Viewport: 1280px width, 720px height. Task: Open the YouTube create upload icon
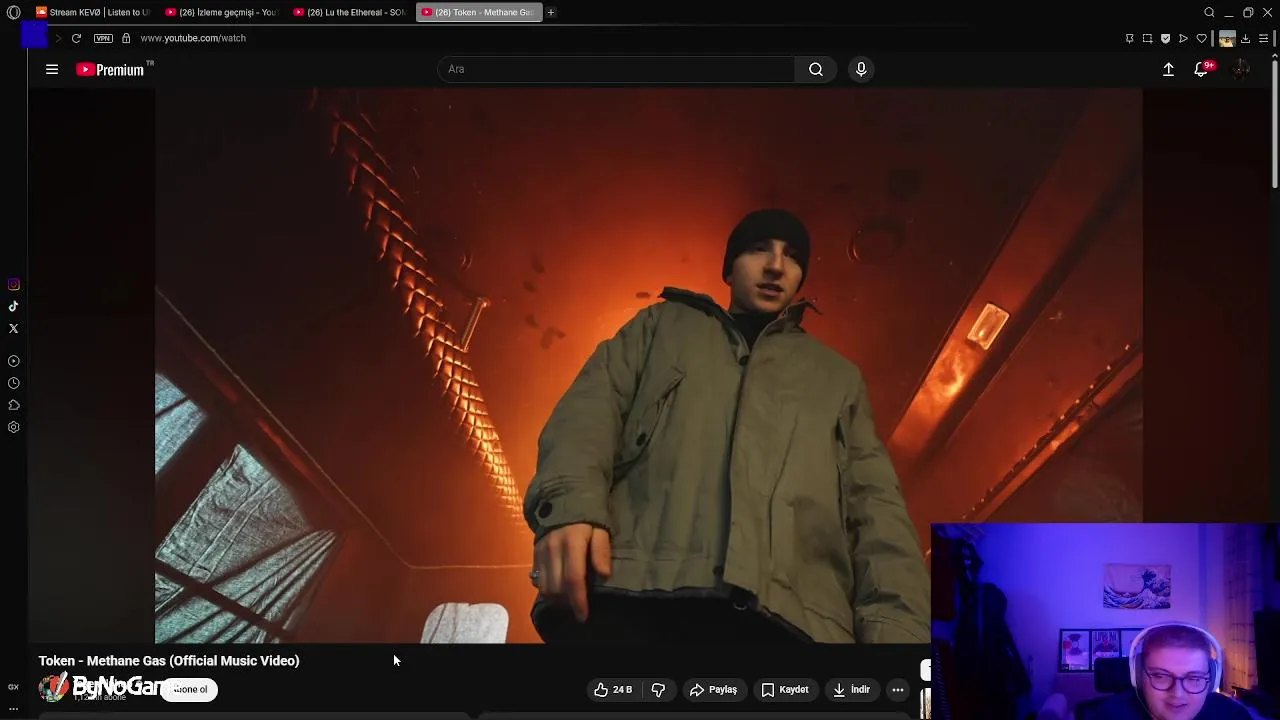1168,69
